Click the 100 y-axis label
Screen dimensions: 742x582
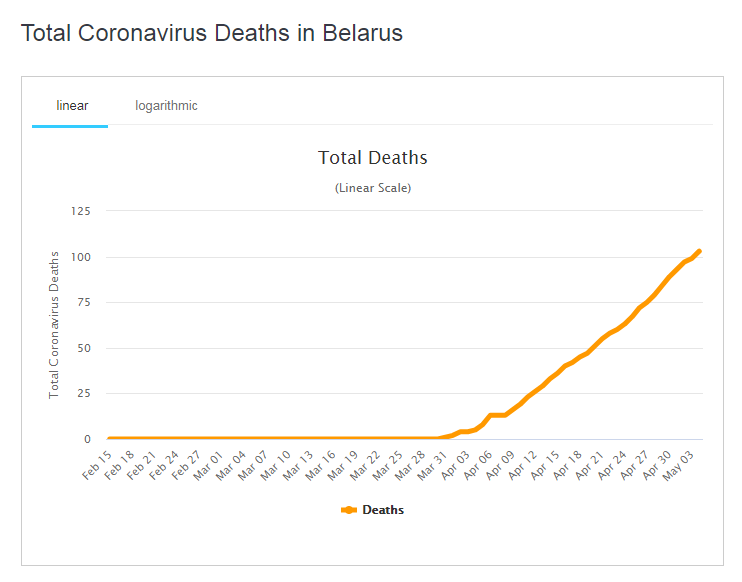[x=80, y=257]
